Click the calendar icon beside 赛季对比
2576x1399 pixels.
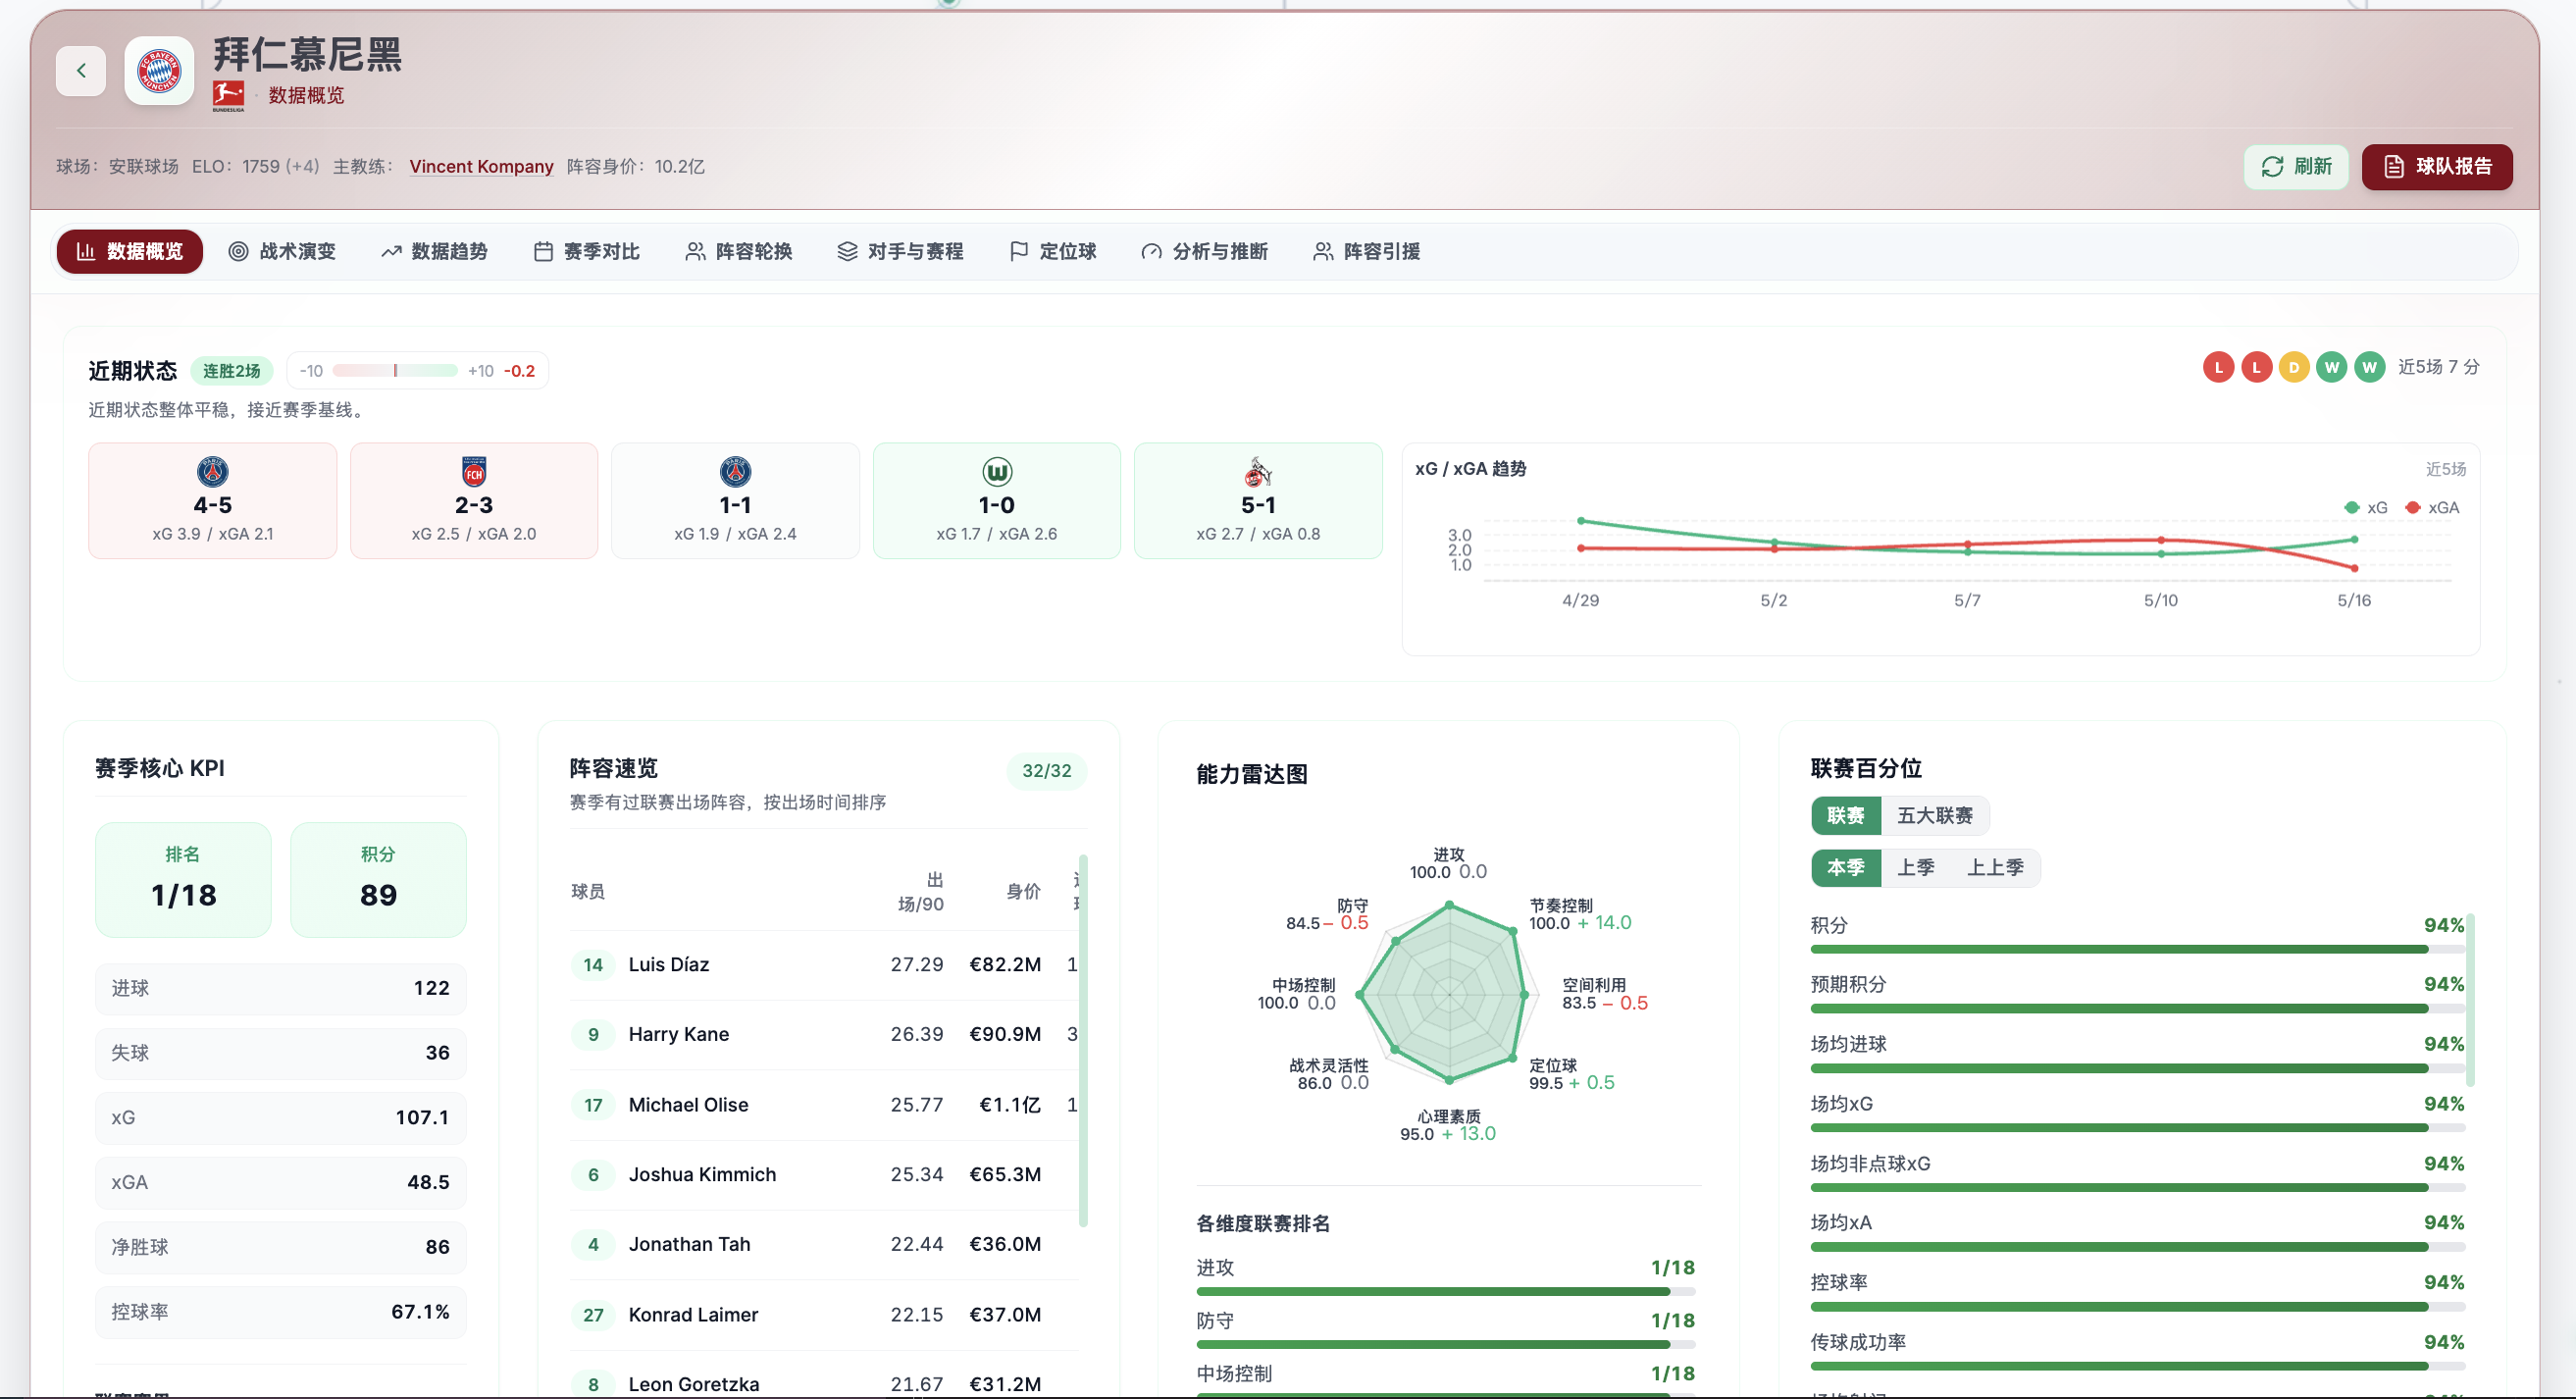point(543,251)
